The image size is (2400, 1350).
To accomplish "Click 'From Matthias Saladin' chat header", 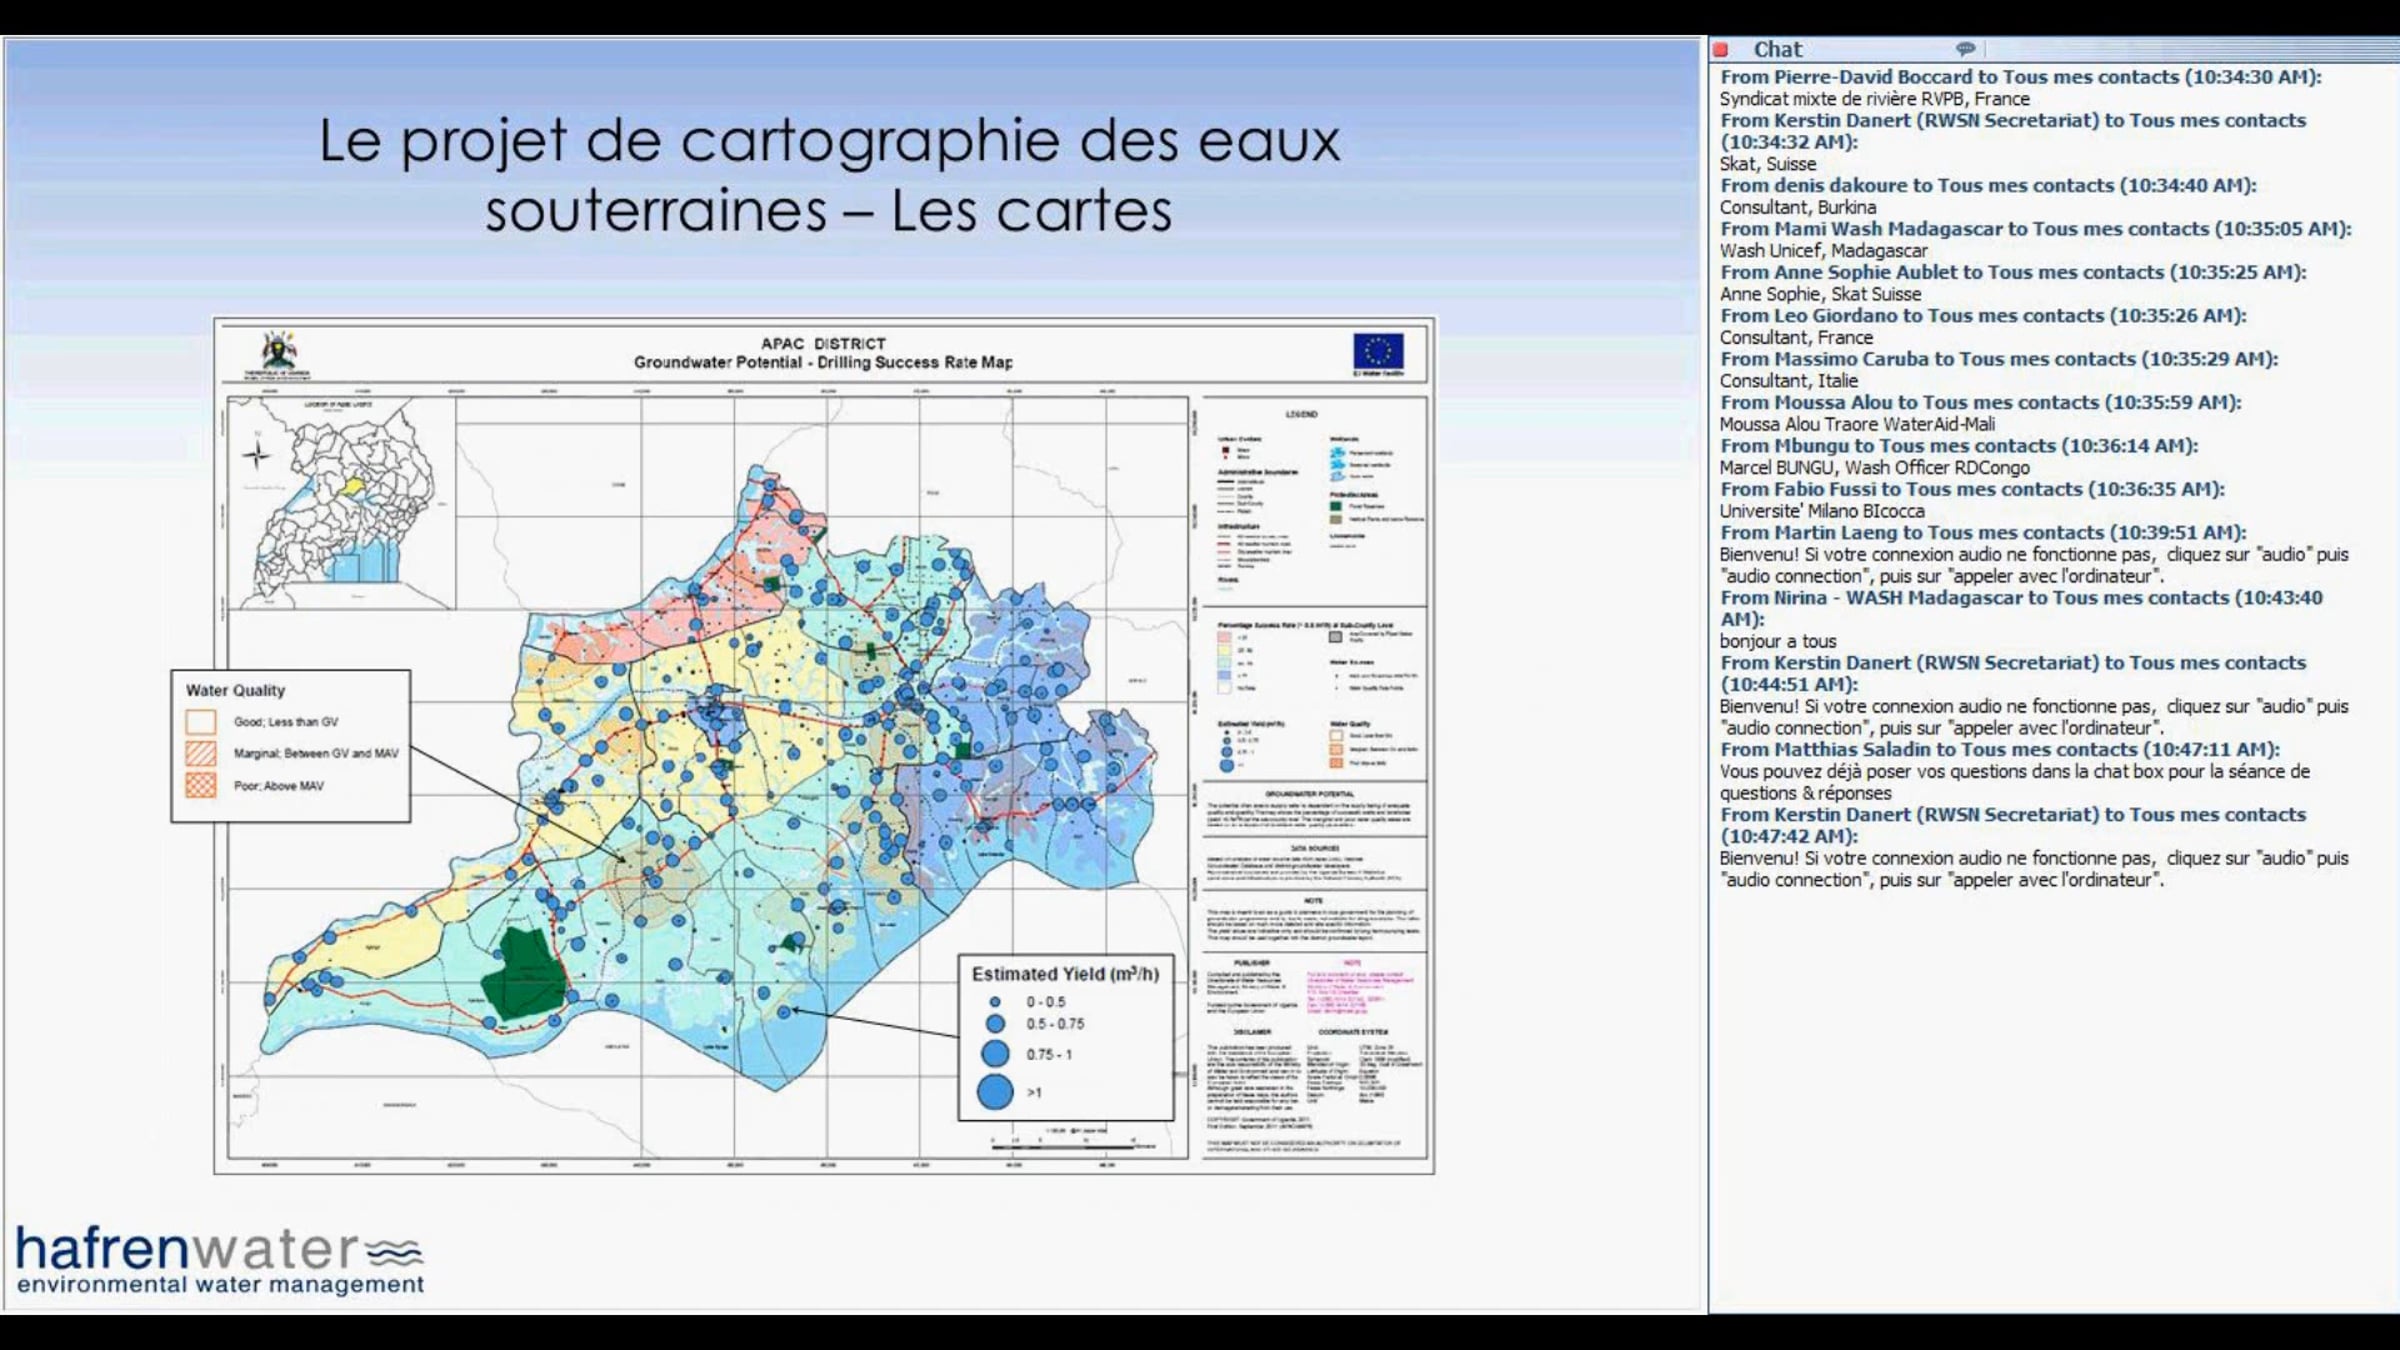I will [x=2000, y=750].
